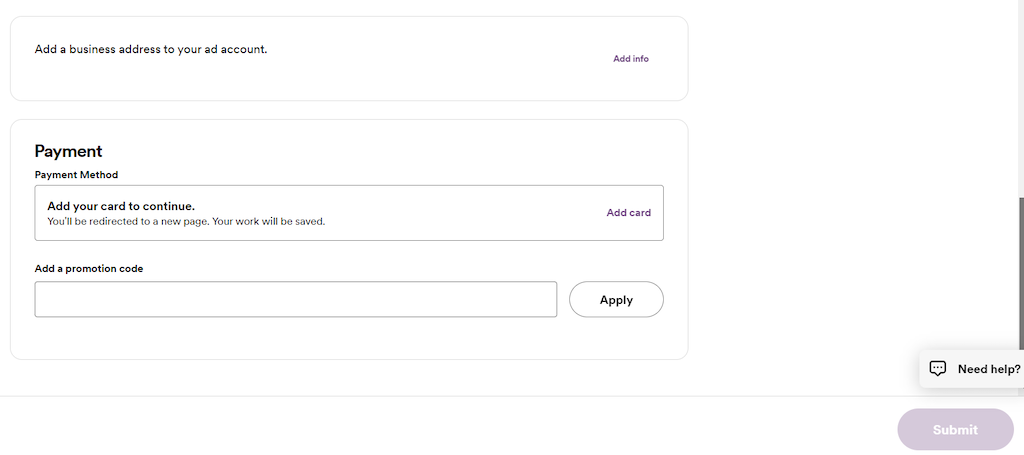Click the Add info link
The width and height of the screenshot is (1024, 455).
pyautogui.click(x=630, y=59)
